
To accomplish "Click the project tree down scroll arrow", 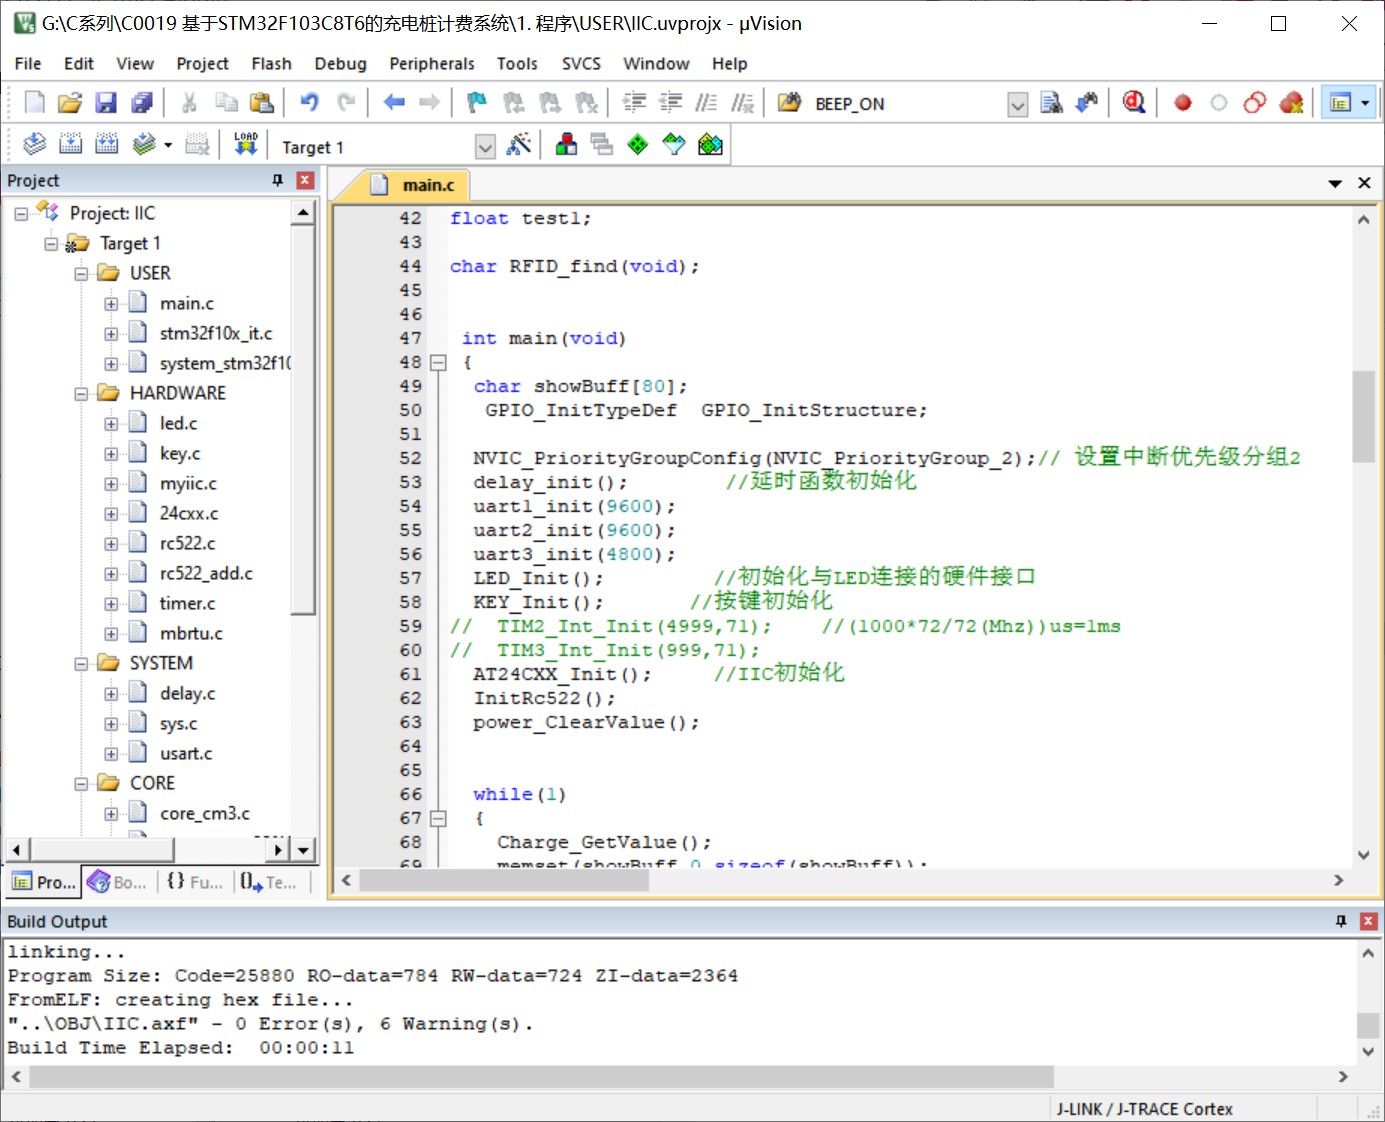I will pyautogui.click(x=304, y=850).
